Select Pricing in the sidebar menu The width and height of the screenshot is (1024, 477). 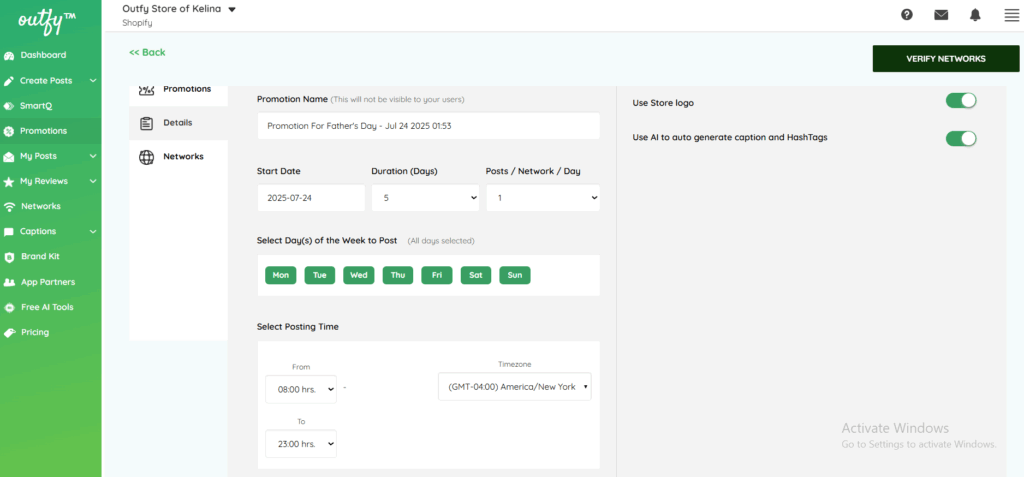click(35, 332)
